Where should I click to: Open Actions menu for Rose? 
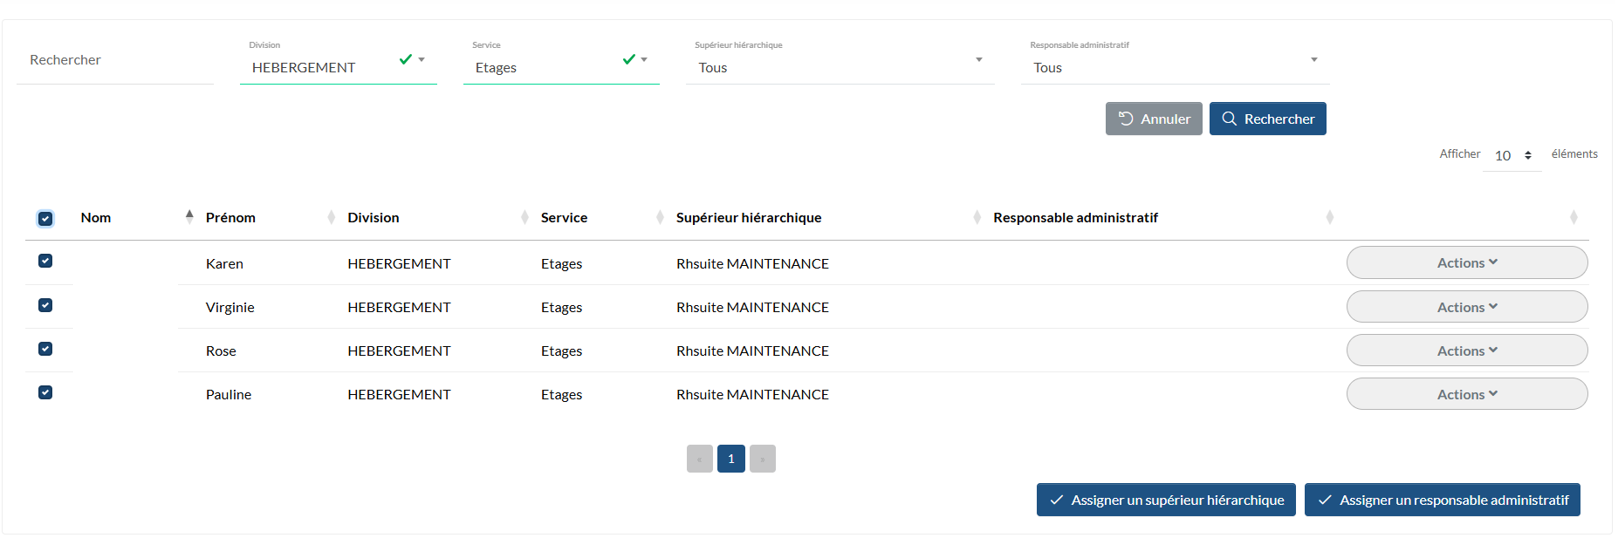coord(1467,350)
